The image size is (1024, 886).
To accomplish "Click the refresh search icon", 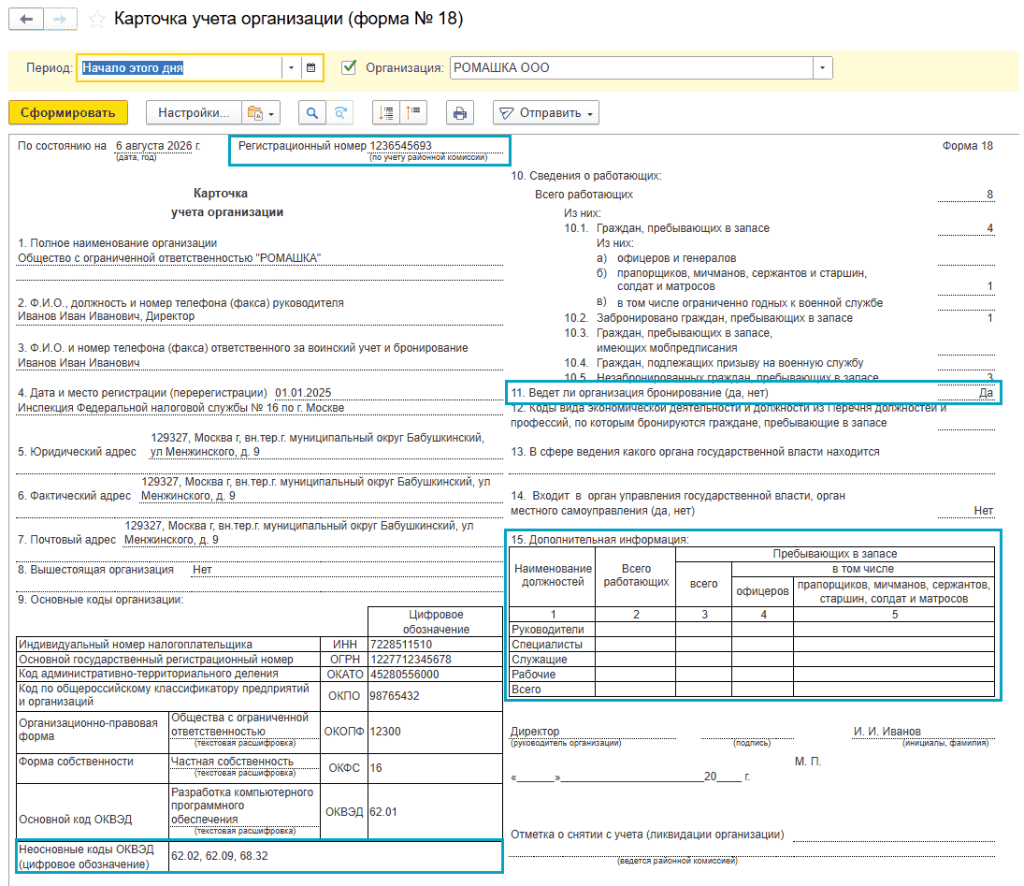I will pyautogui.click(x=340, y=113).
